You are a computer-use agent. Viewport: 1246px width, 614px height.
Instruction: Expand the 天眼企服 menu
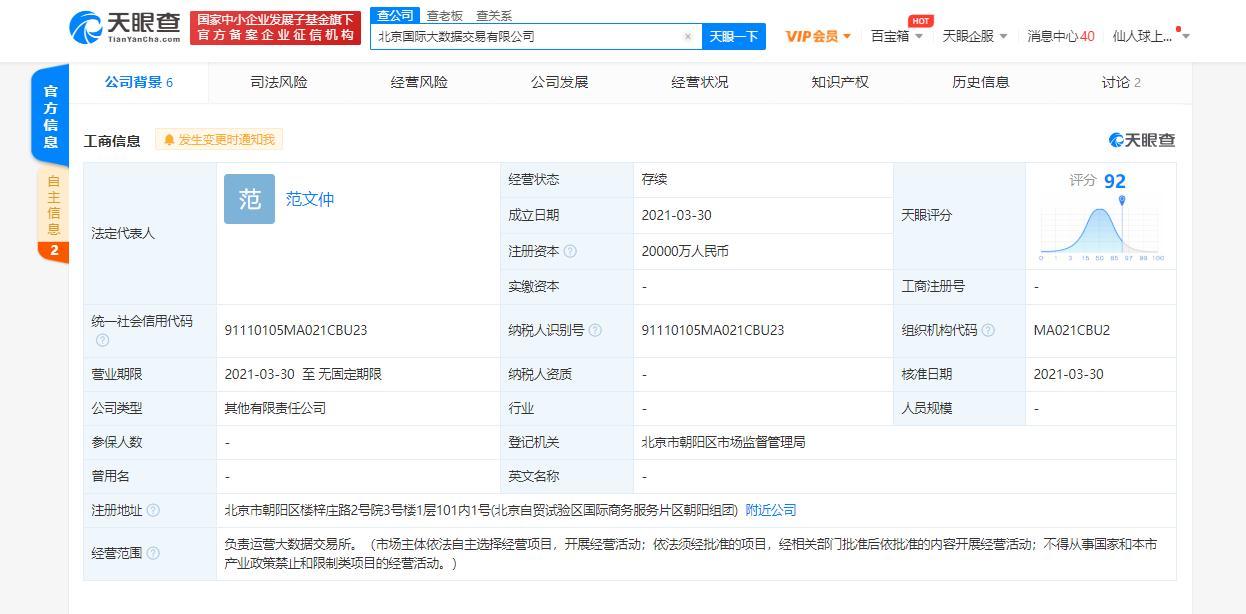coord(975,36)
